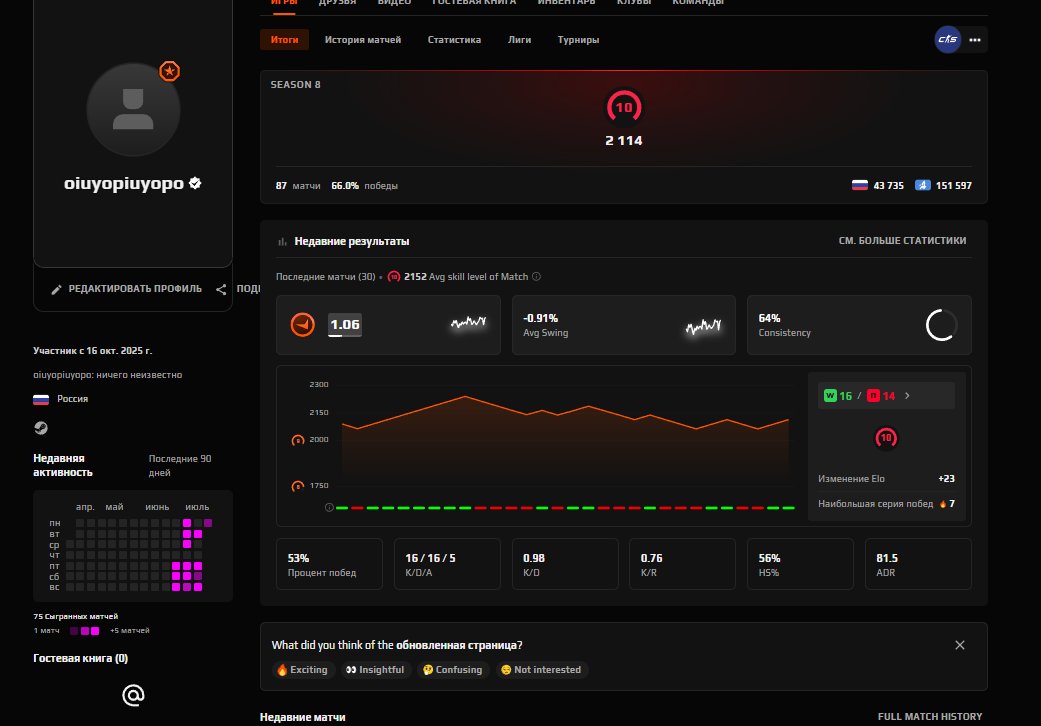Click the 64% Consistency circular gauge
1041x726 pixels.
click(x=941, y=325)
